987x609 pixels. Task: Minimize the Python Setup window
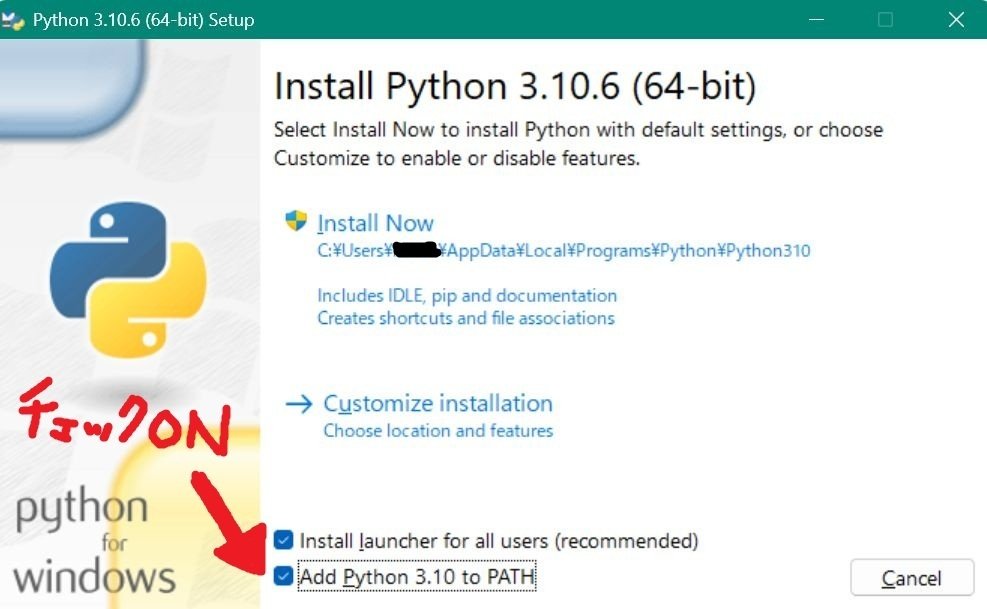pos(816,20)
